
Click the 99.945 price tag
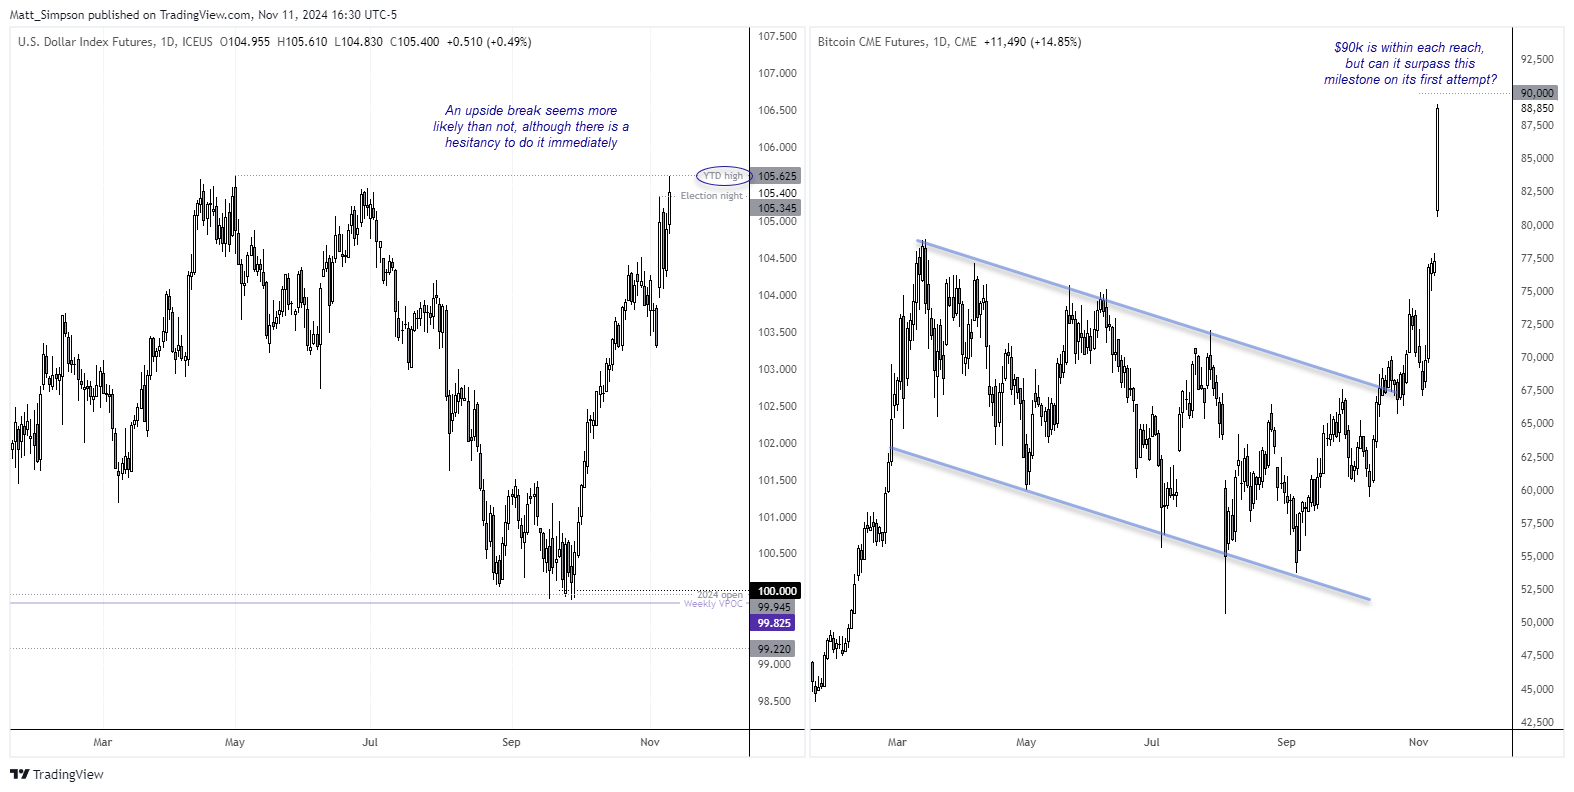click(774, 607)
